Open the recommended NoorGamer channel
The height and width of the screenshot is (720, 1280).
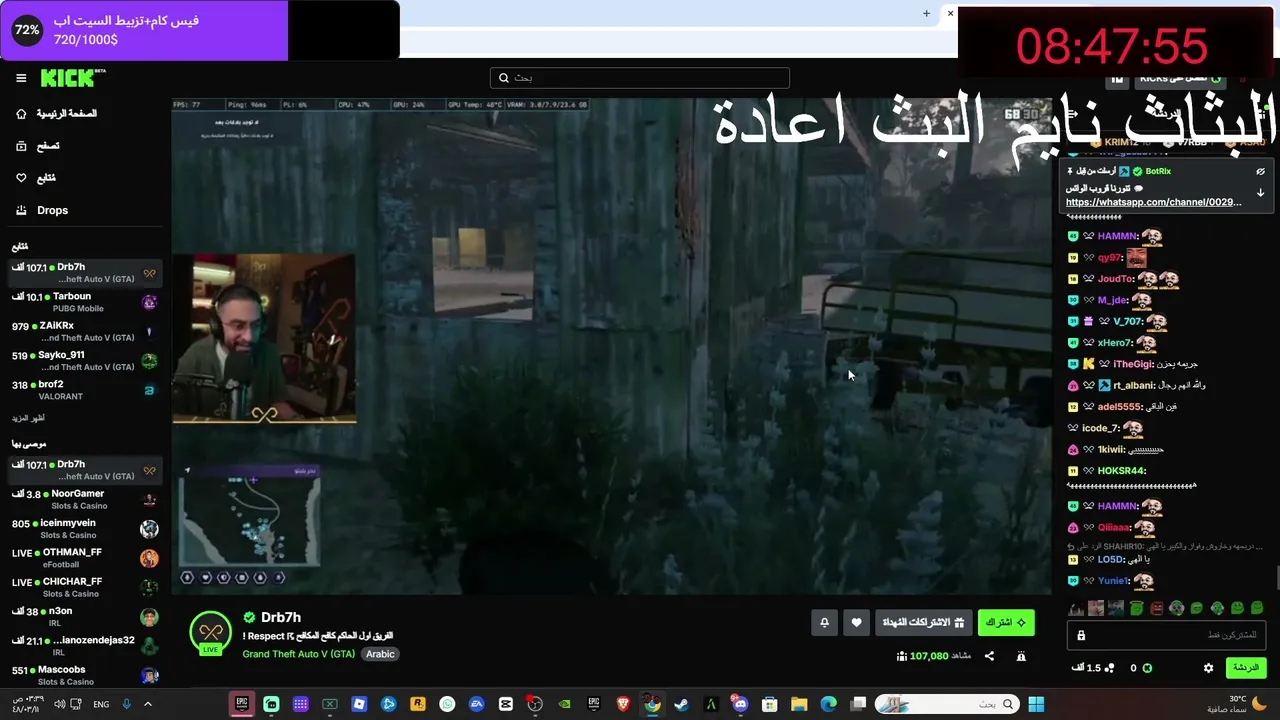tap(84, 500)
